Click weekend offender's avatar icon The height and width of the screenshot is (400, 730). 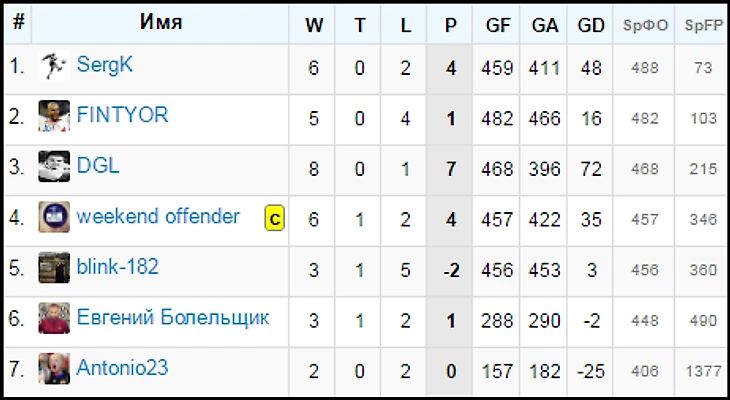(x=54, y=217)
